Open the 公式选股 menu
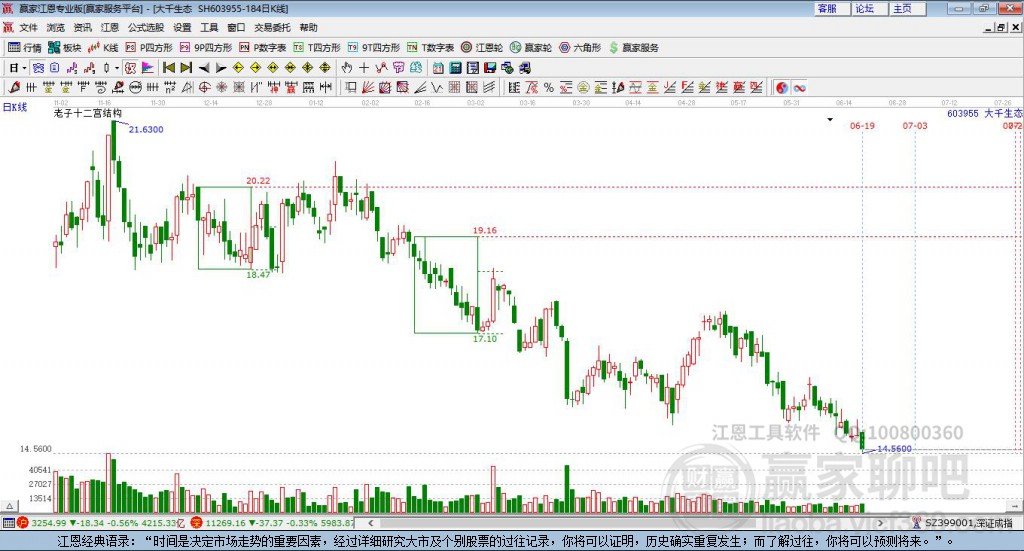The height and width of the screenshot is (551, 1024). click(146, 27)
